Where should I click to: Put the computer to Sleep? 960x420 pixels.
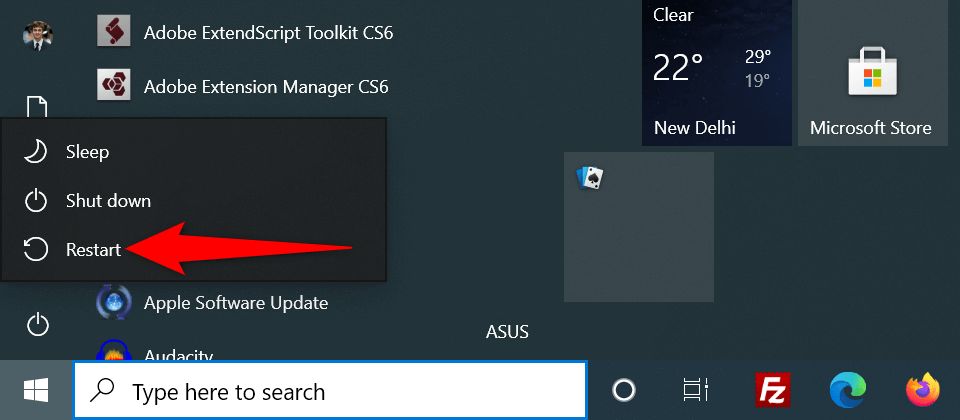click(x=87, y=152)
